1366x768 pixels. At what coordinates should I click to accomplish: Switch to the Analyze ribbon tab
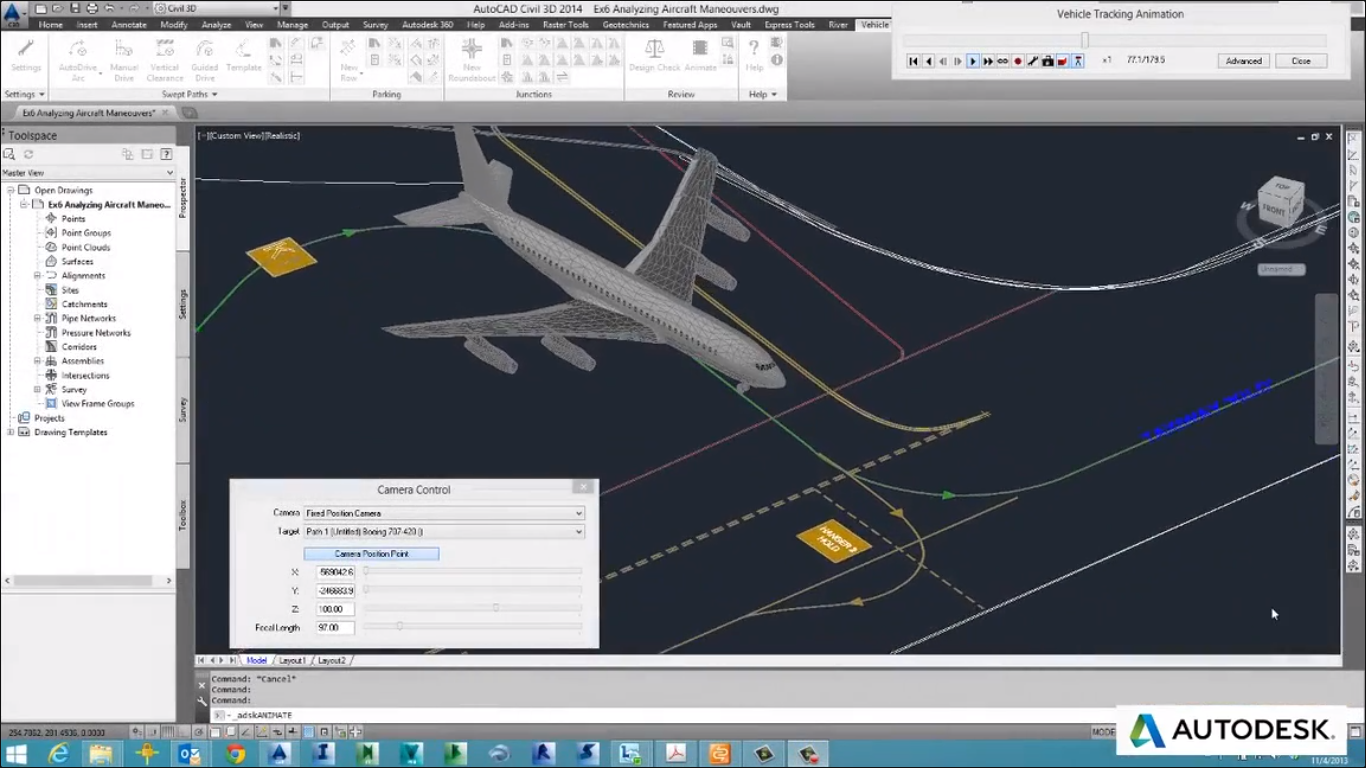216,24
